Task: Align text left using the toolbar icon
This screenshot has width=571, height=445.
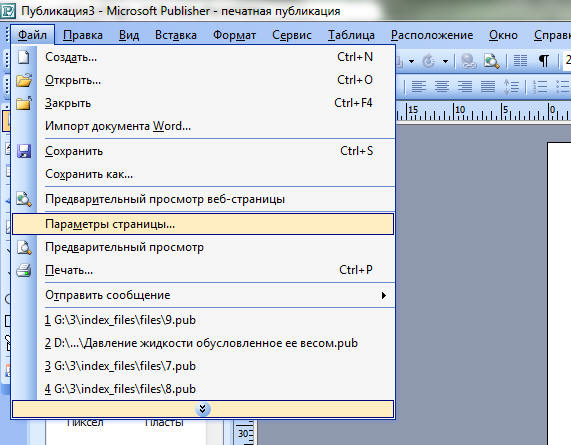Action: point(418,87)
